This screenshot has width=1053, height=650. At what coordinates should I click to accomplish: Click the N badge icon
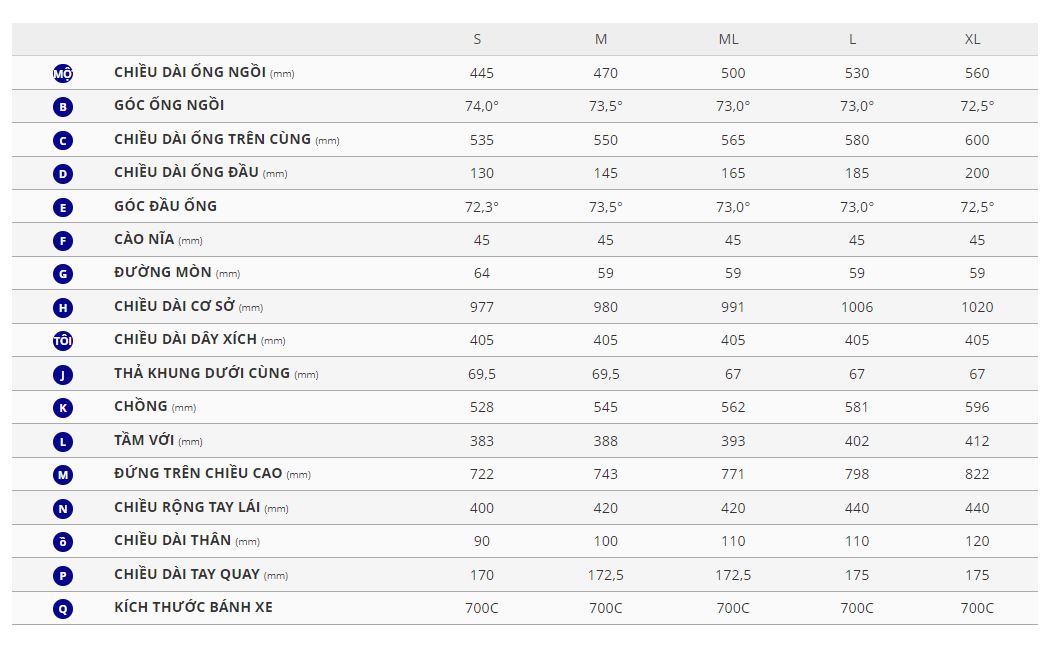tap(63, 508)
